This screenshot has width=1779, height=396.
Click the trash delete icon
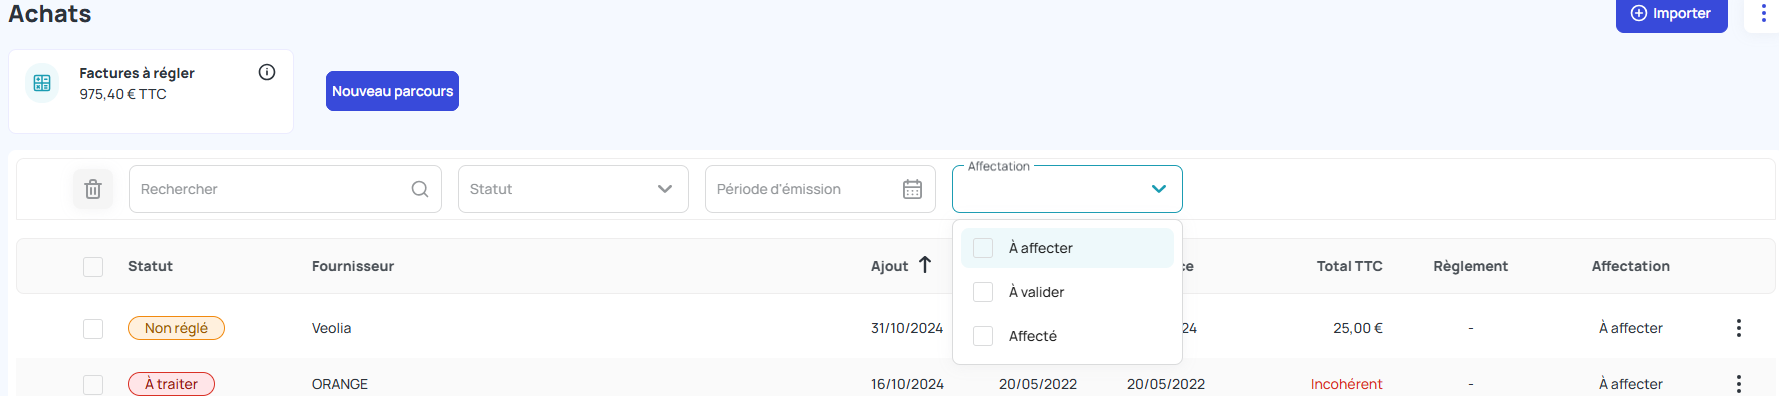click(93, 189)
